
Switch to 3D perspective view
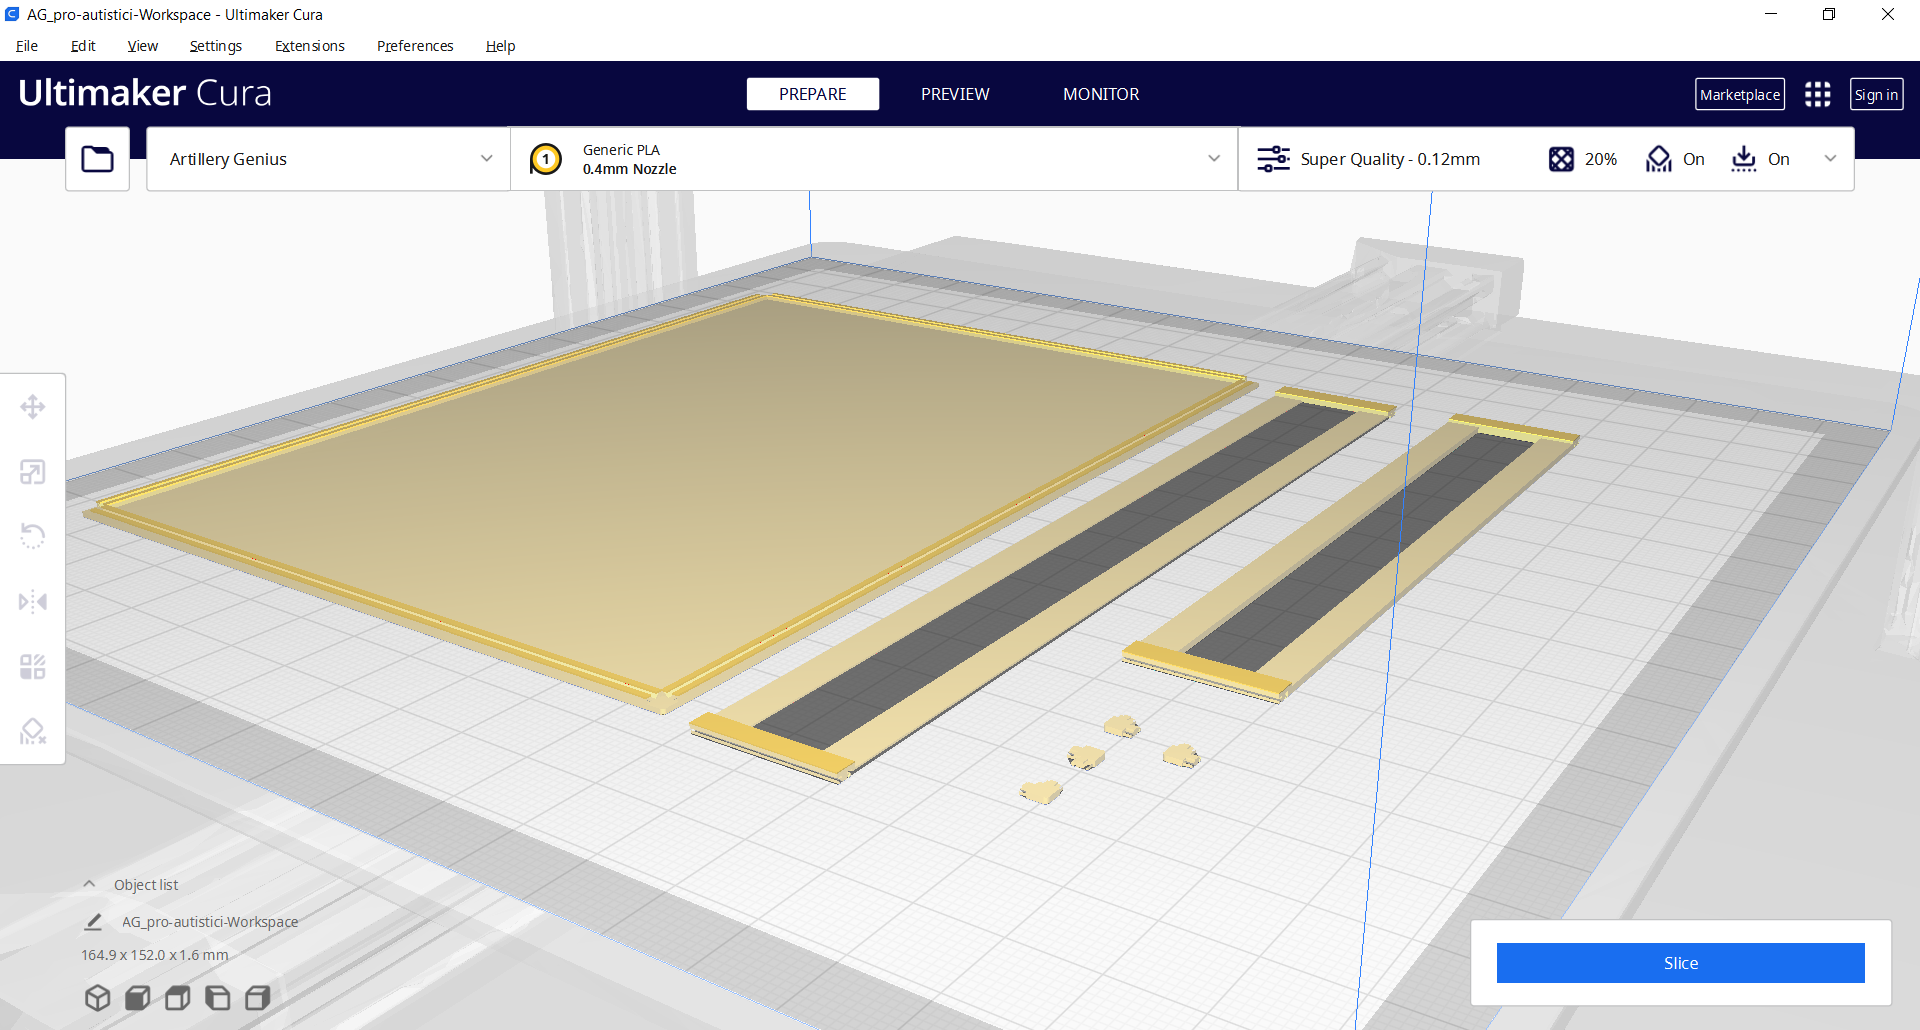coord(97,998)
